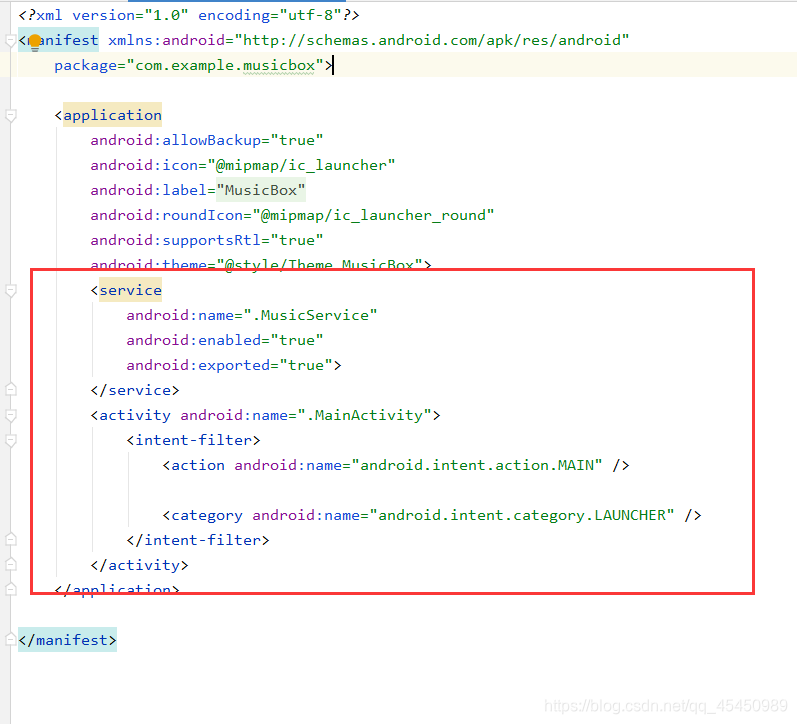This screenshot has height=724, width=797.
Task: Click fold marker at closing manifest tag
Action: click(10, 640)
